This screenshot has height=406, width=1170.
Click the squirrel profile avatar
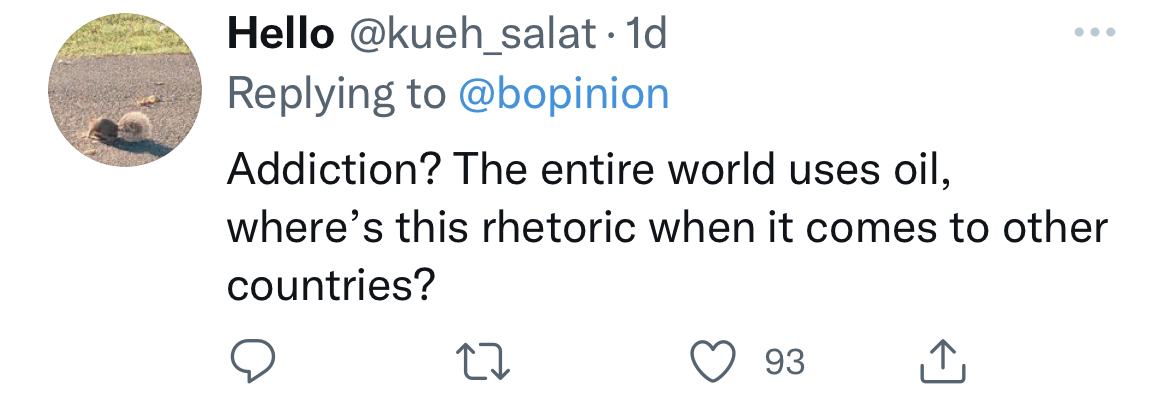[x=124, y=90]
